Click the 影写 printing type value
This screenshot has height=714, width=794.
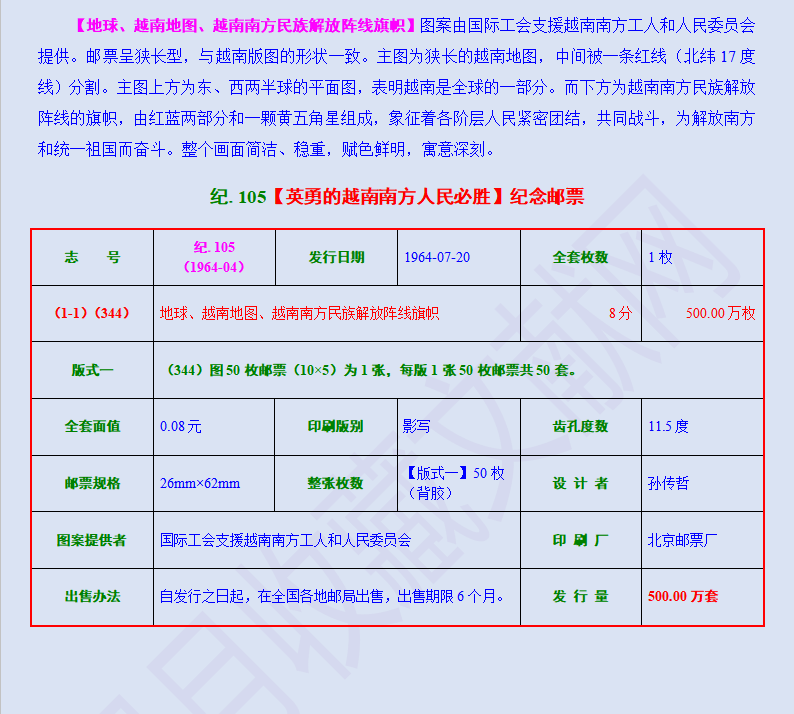click(x=416, y=426)
